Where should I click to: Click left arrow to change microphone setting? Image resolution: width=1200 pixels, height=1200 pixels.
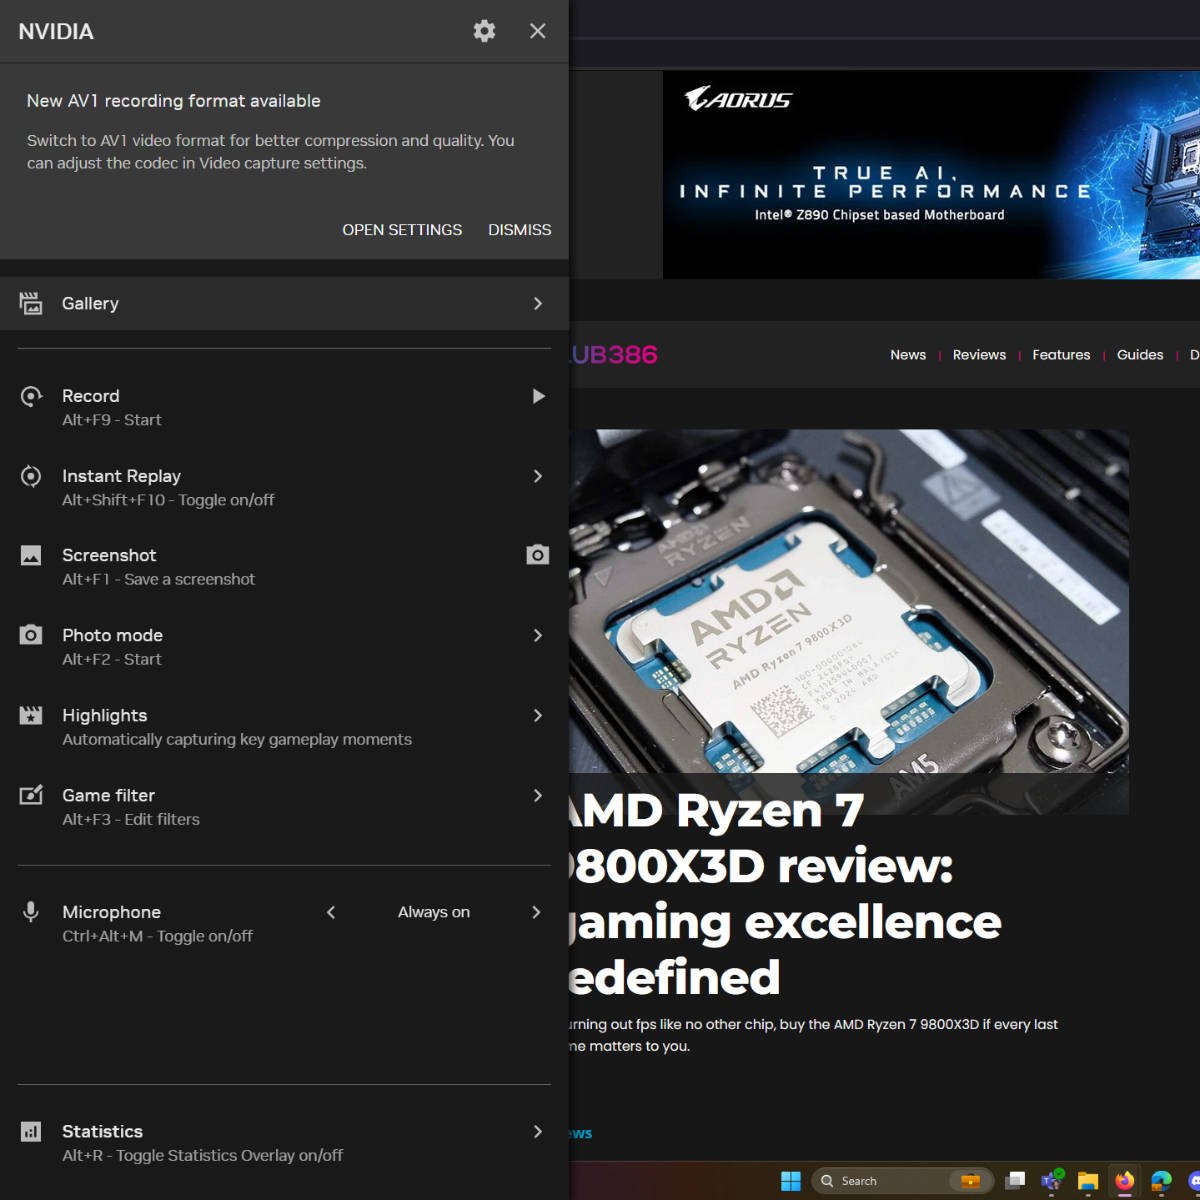click(x=330, y=911)
